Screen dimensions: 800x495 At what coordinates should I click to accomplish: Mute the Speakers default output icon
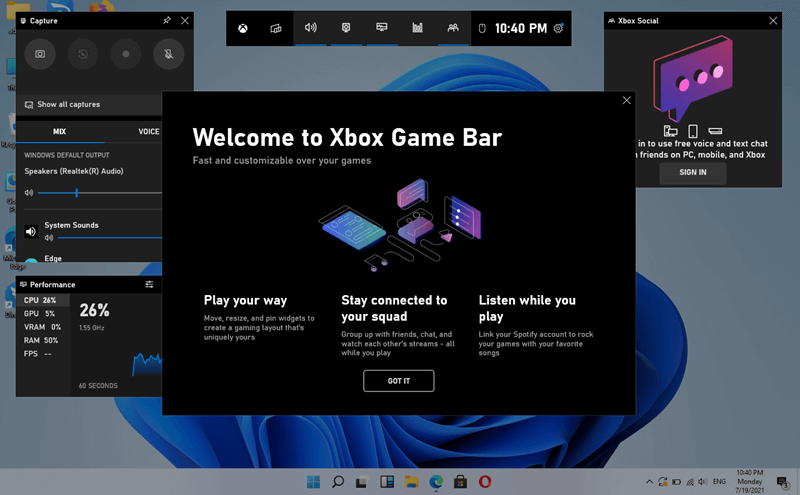click(29, 193)
